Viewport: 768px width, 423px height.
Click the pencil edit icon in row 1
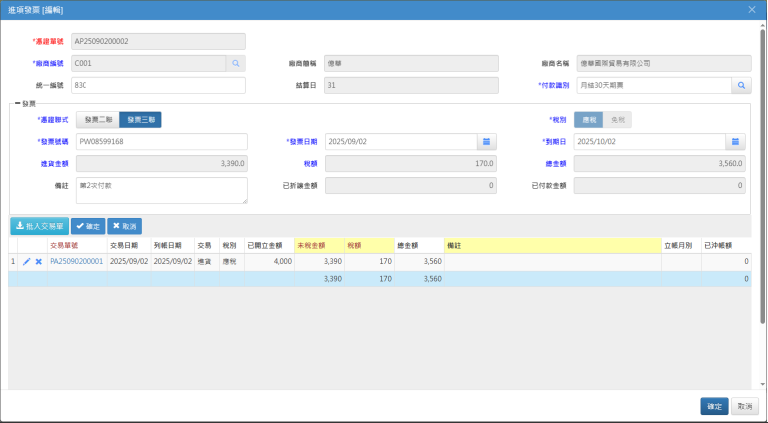(27, 262)
